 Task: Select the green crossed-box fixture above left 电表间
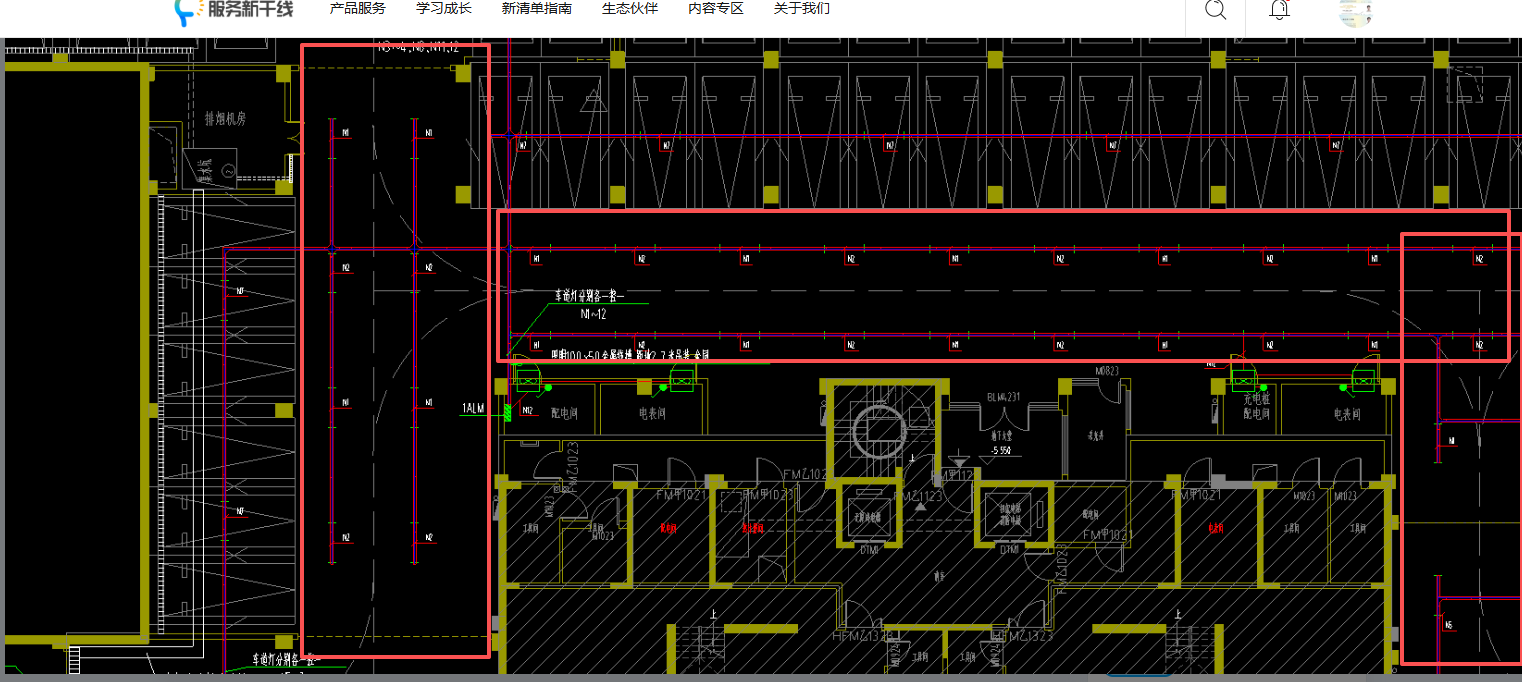(682, 380)
